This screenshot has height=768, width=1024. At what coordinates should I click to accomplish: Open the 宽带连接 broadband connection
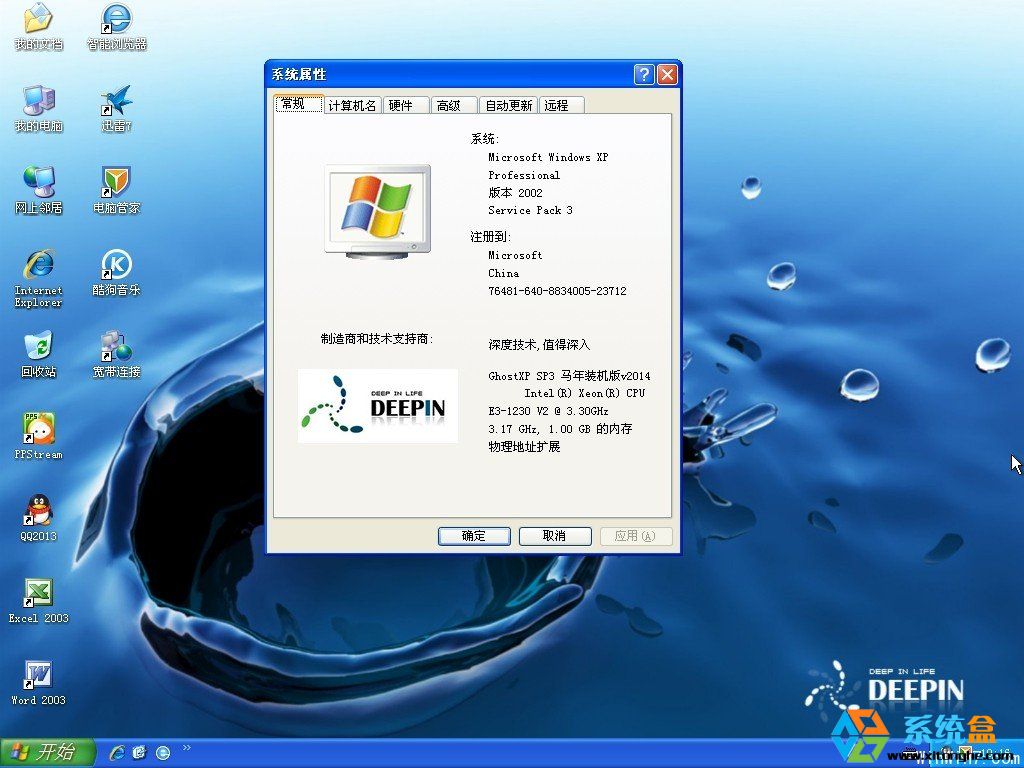point(115,348)
